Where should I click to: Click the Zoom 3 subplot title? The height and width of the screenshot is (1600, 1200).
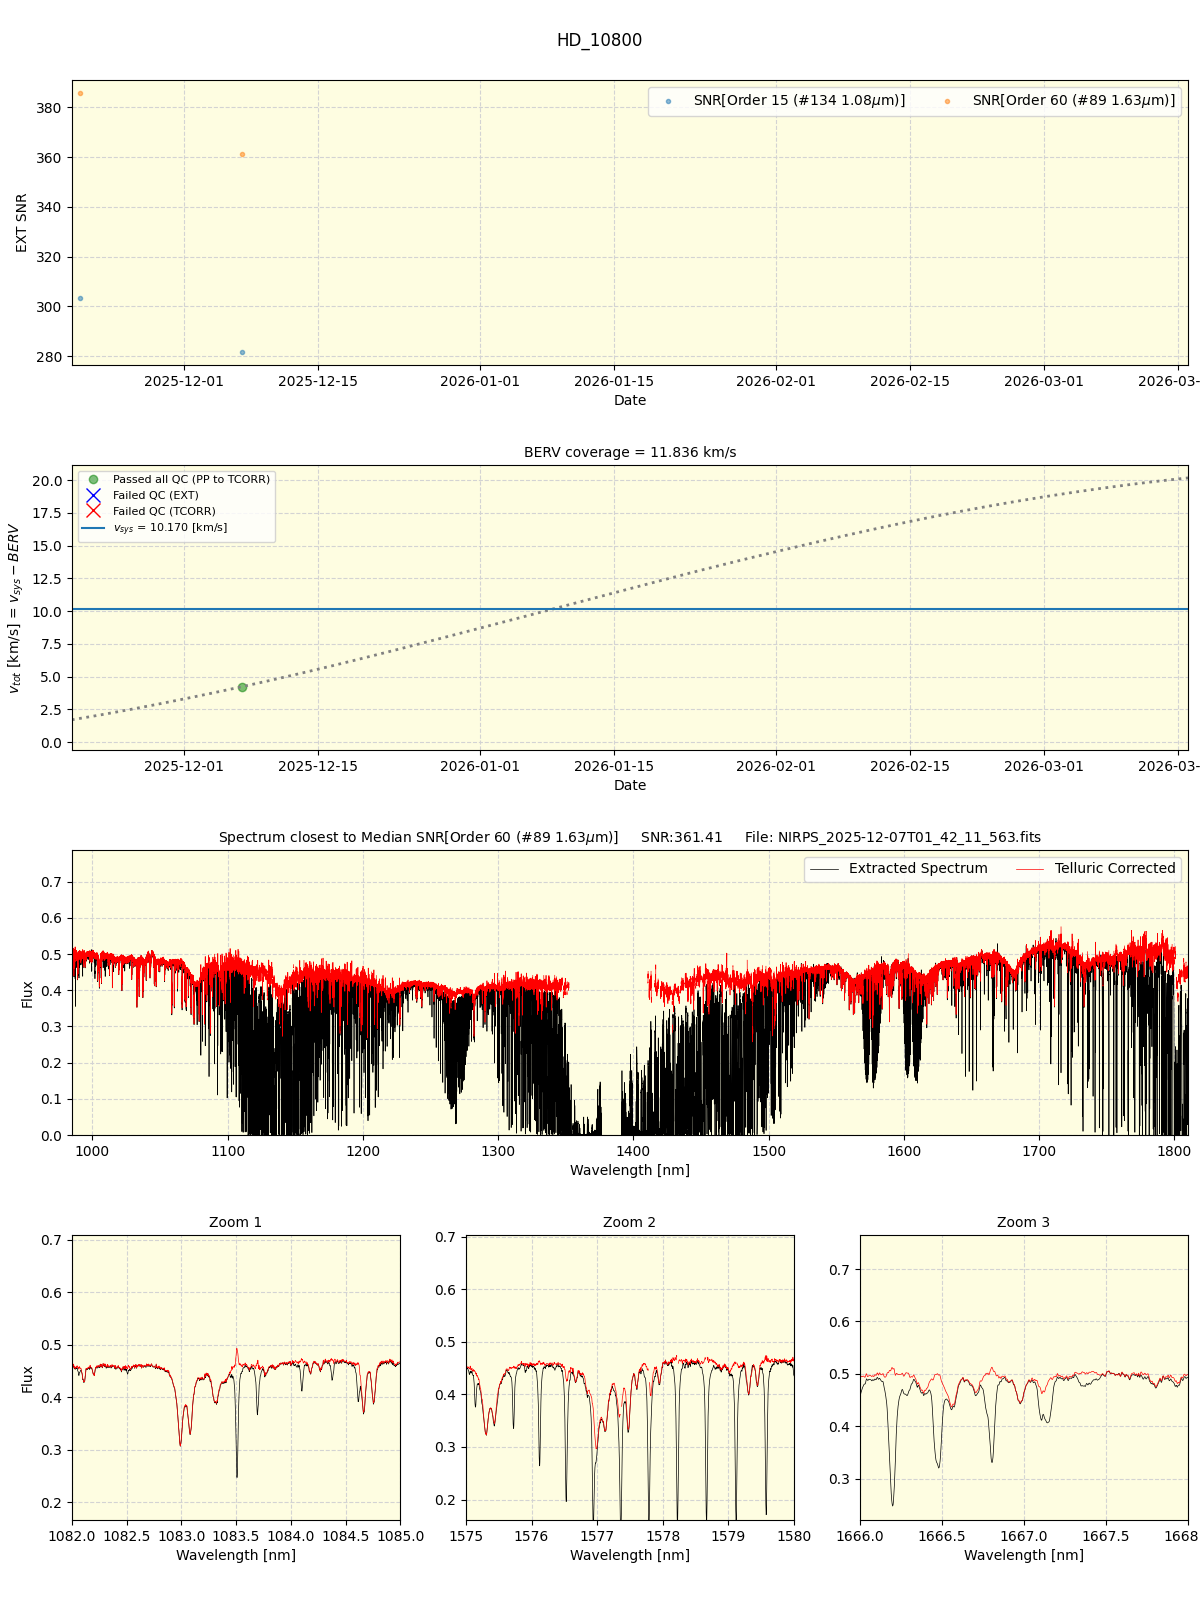[1024, 1222]
